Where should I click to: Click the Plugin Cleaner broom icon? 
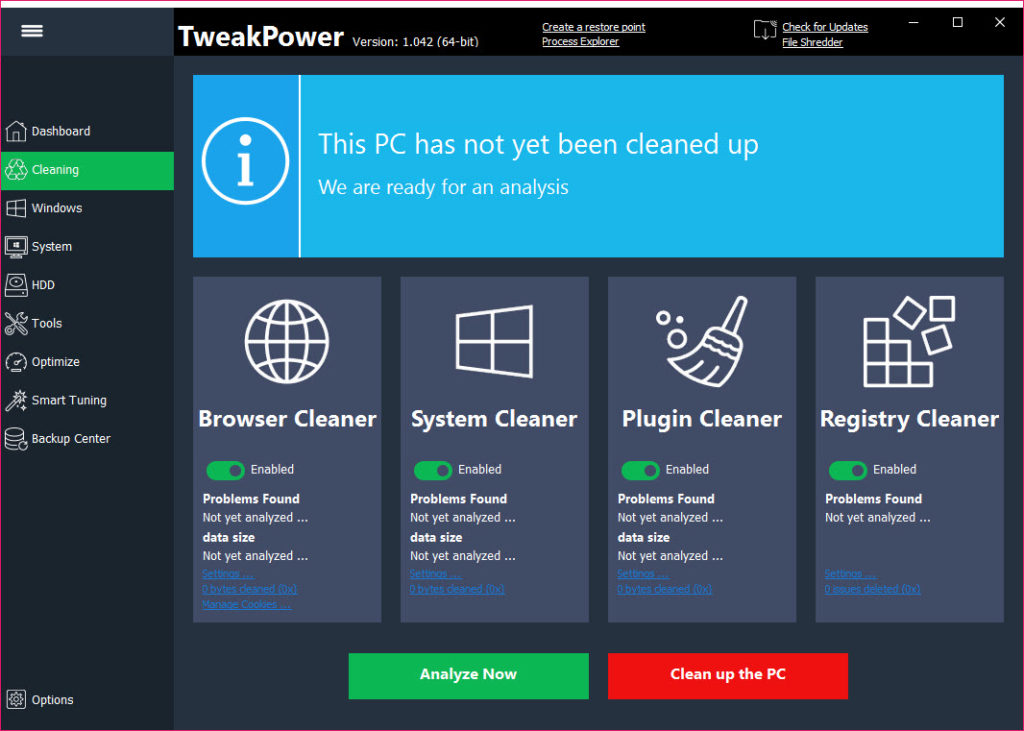(x=702, y=341)
